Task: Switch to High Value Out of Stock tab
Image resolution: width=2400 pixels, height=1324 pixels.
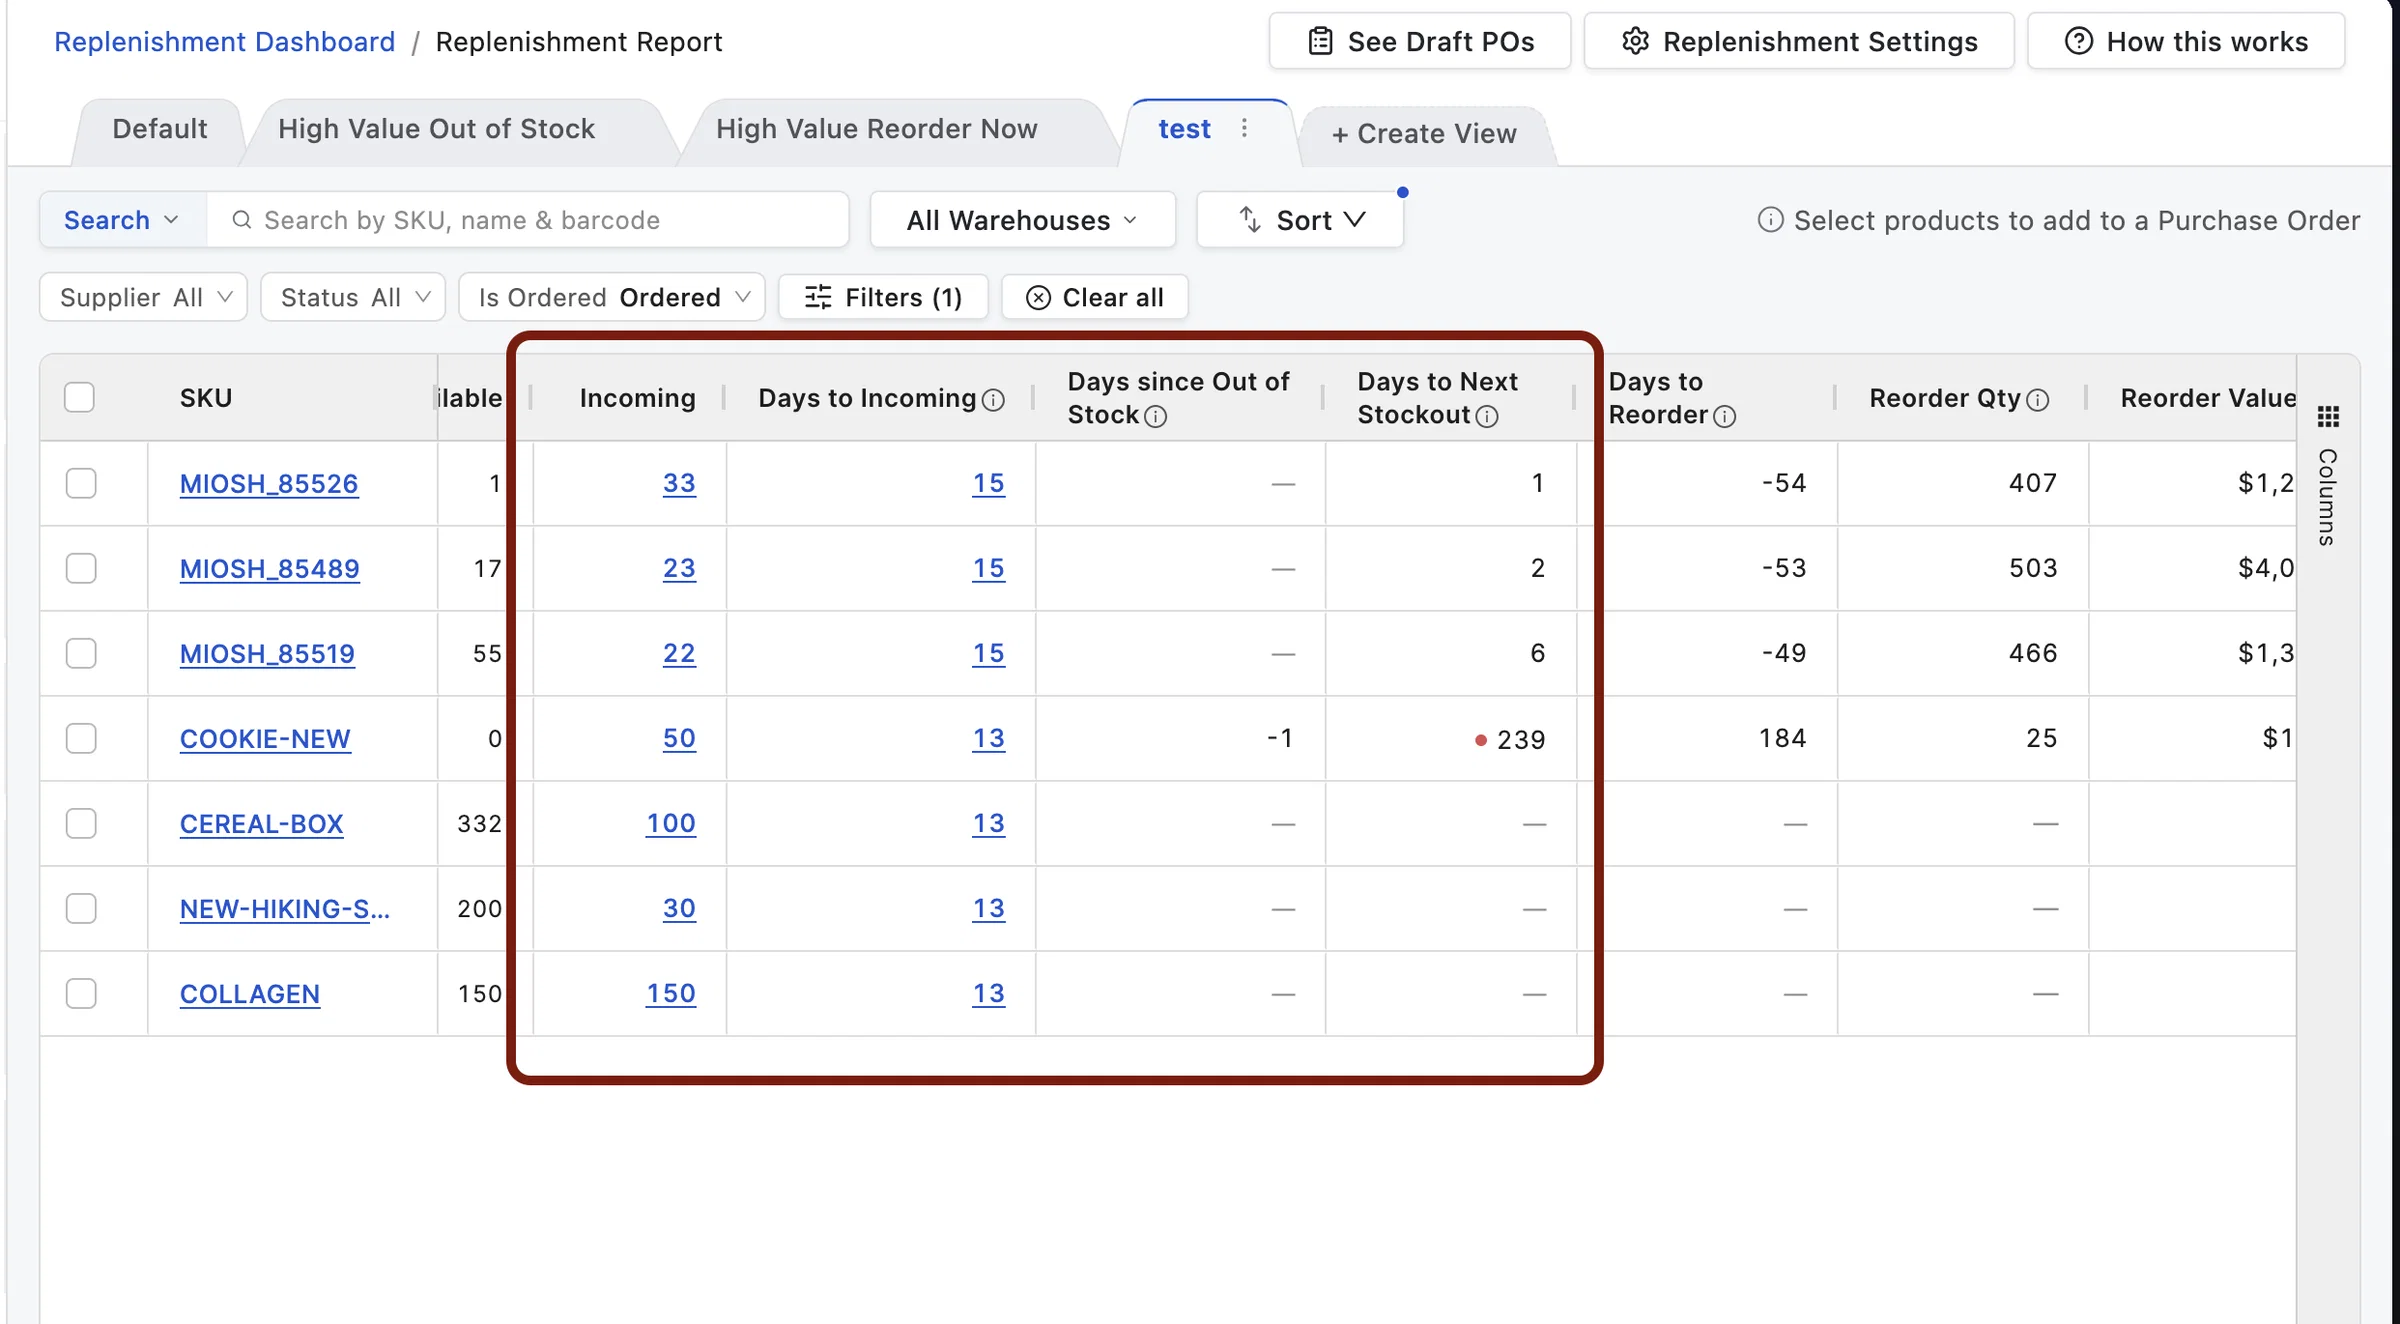Action: pos(436,129)
